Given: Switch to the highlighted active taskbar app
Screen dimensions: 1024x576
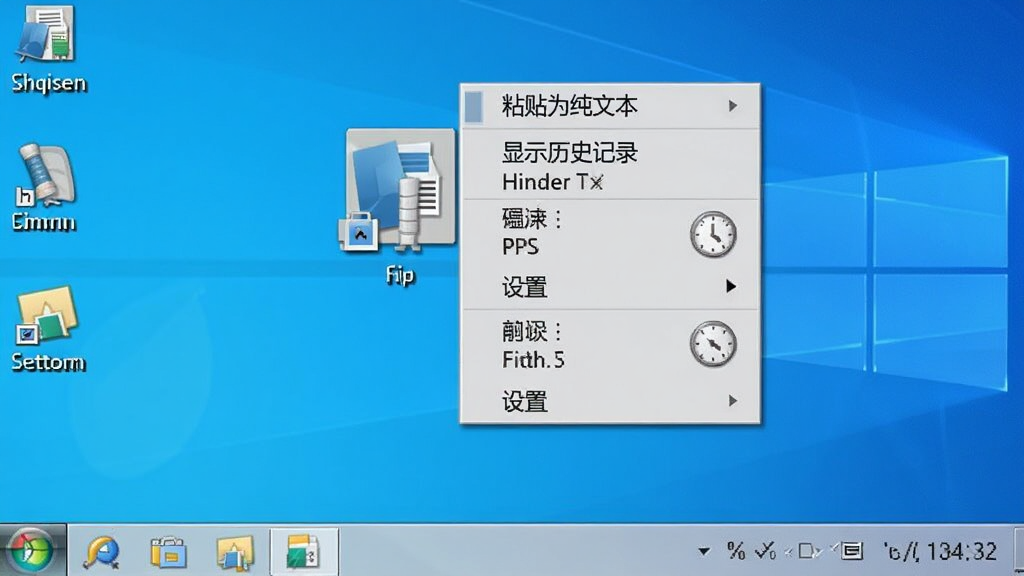Looking at the screenshot, I should click(303, 552).
